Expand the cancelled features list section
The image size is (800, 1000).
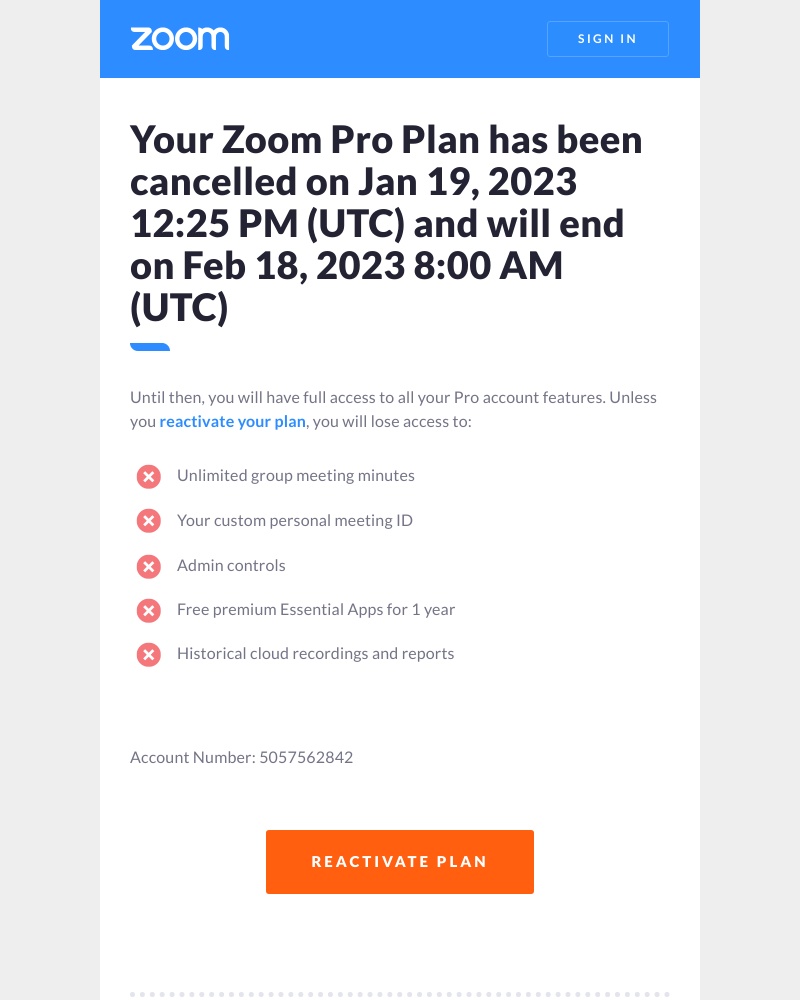pos(300,565)
